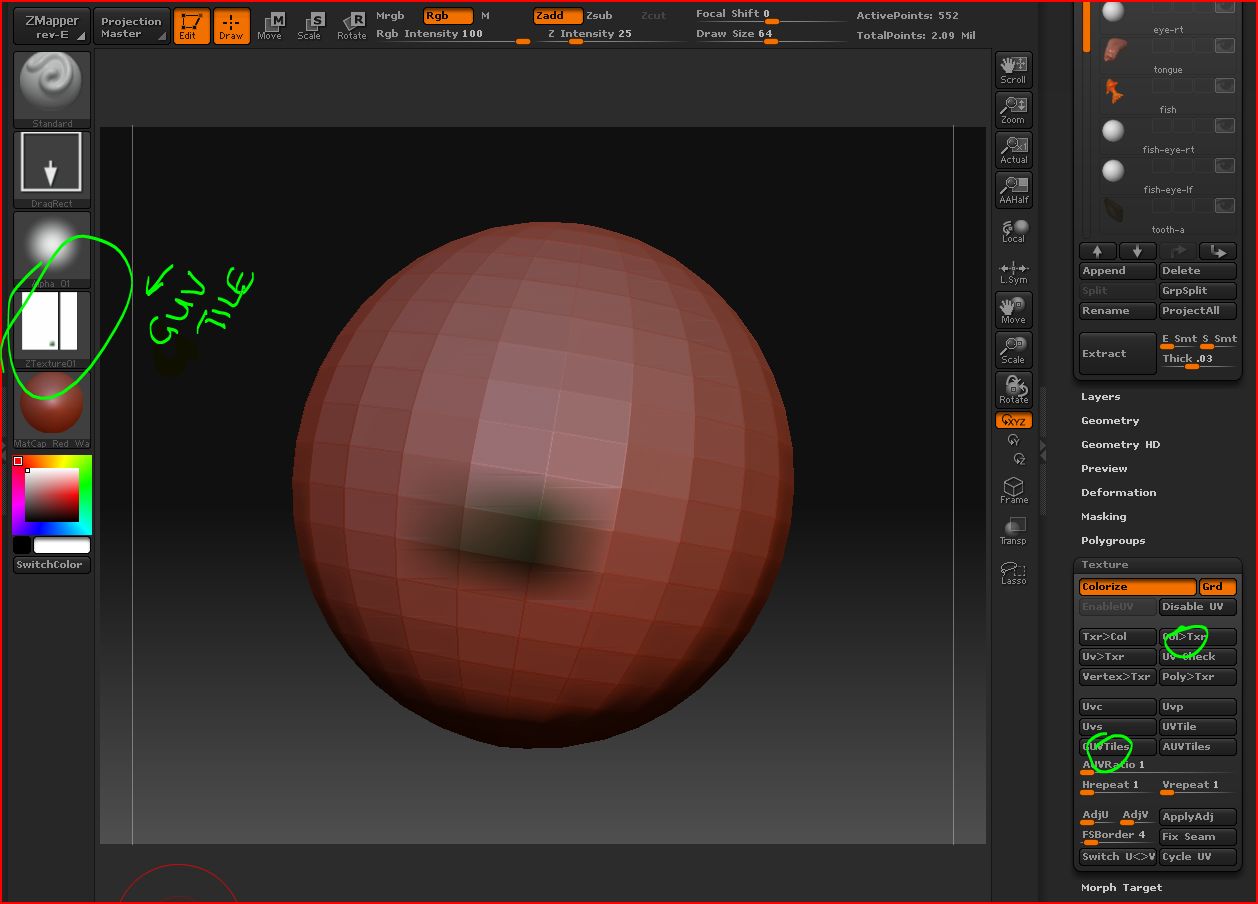Click the right-shelf Scale view icon
1258x904 pixels.
point(1013,350)
